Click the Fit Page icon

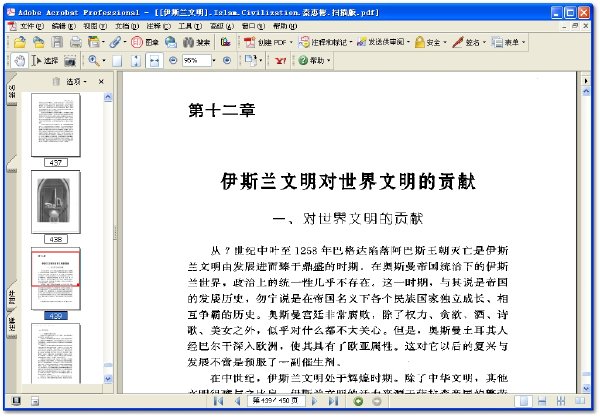(136, 60)
